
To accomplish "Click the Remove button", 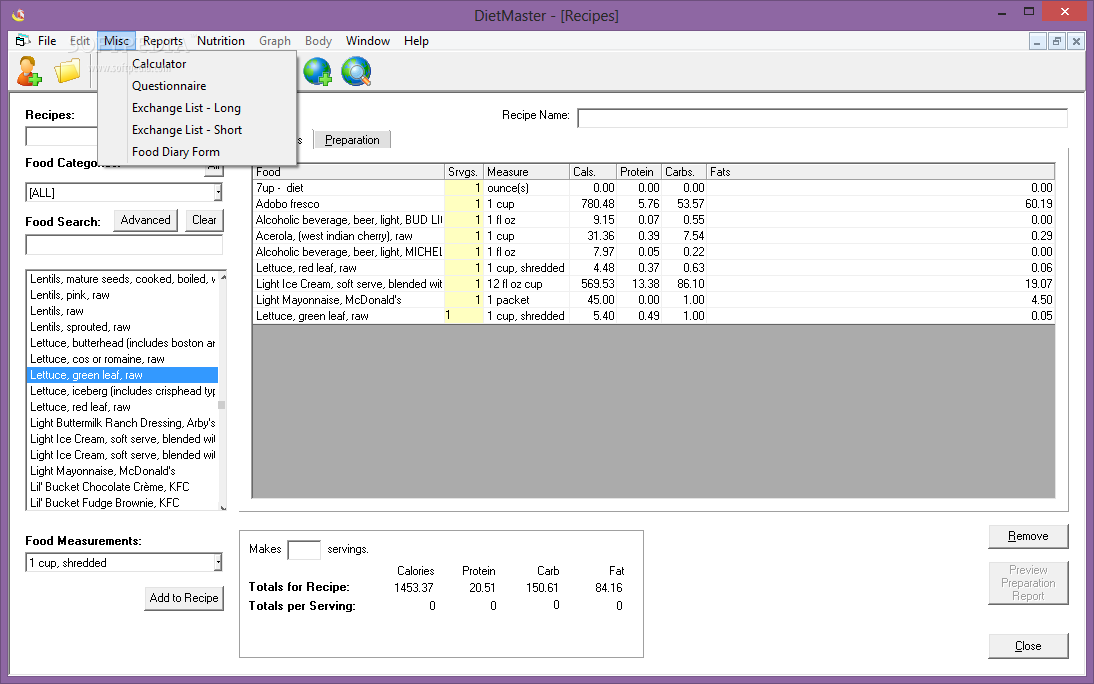I will click(1028, 536).
